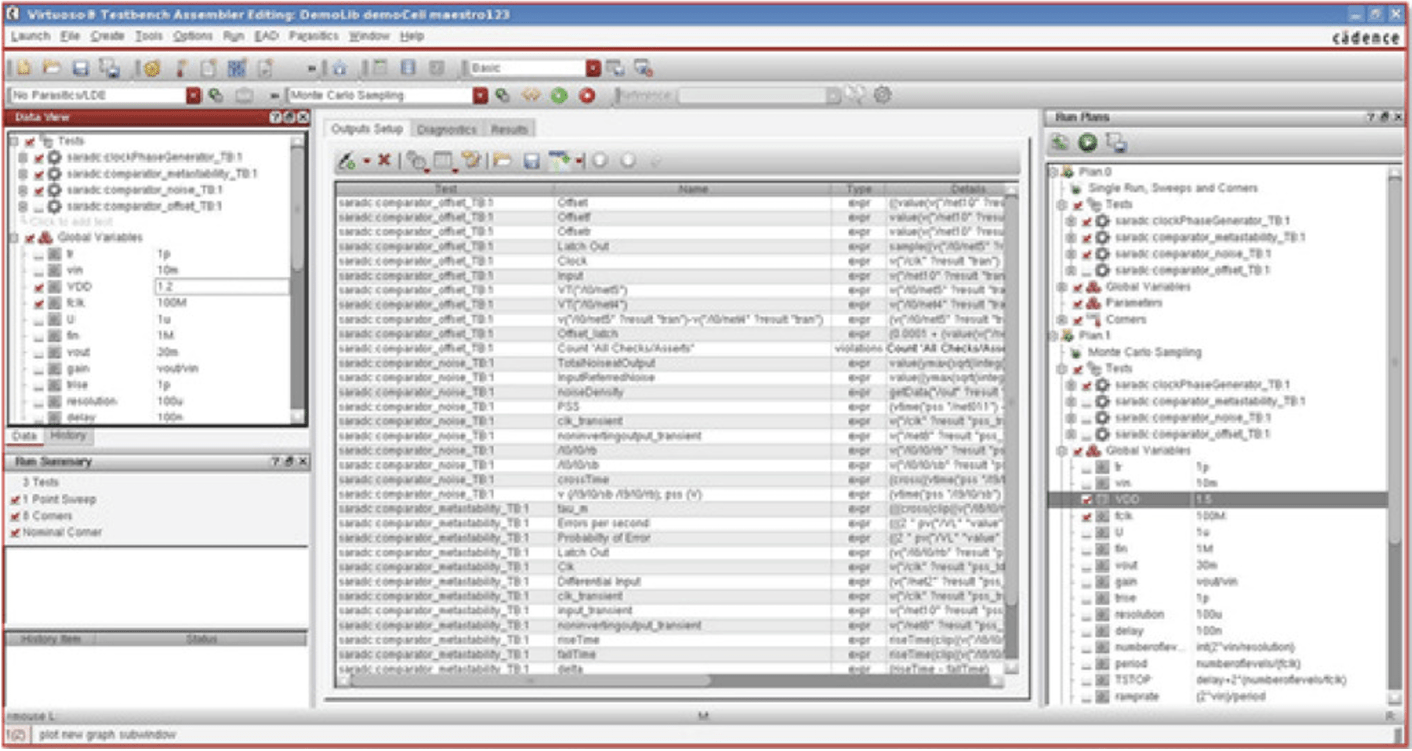Collapse Global Variables under Plan.1
The height and width of the screenshot is (751, 1412).
pos(1062,451)
